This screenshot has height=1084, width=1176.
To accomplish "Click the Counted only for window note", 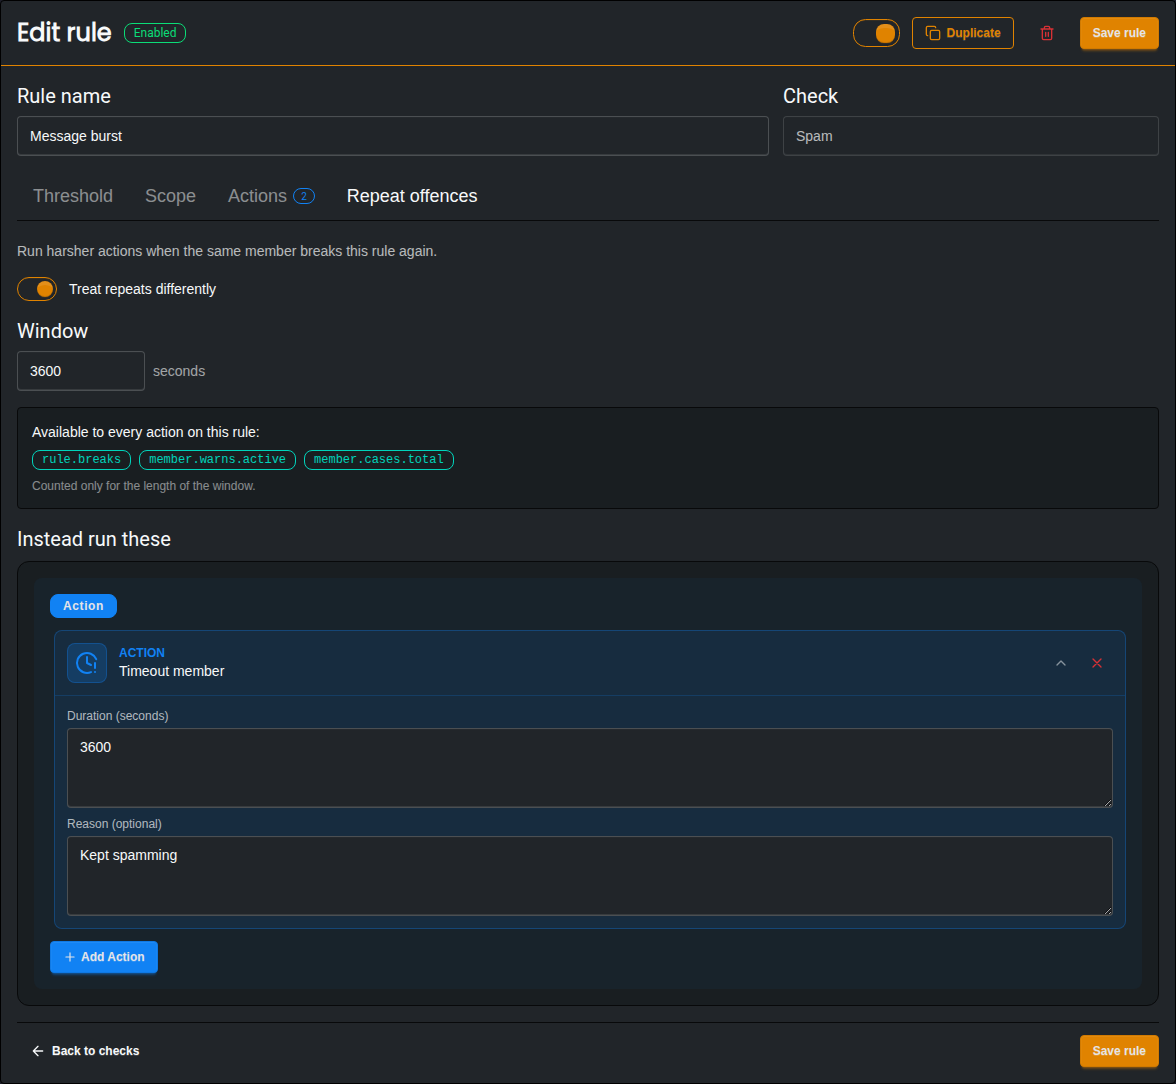I will pos(144,486).
